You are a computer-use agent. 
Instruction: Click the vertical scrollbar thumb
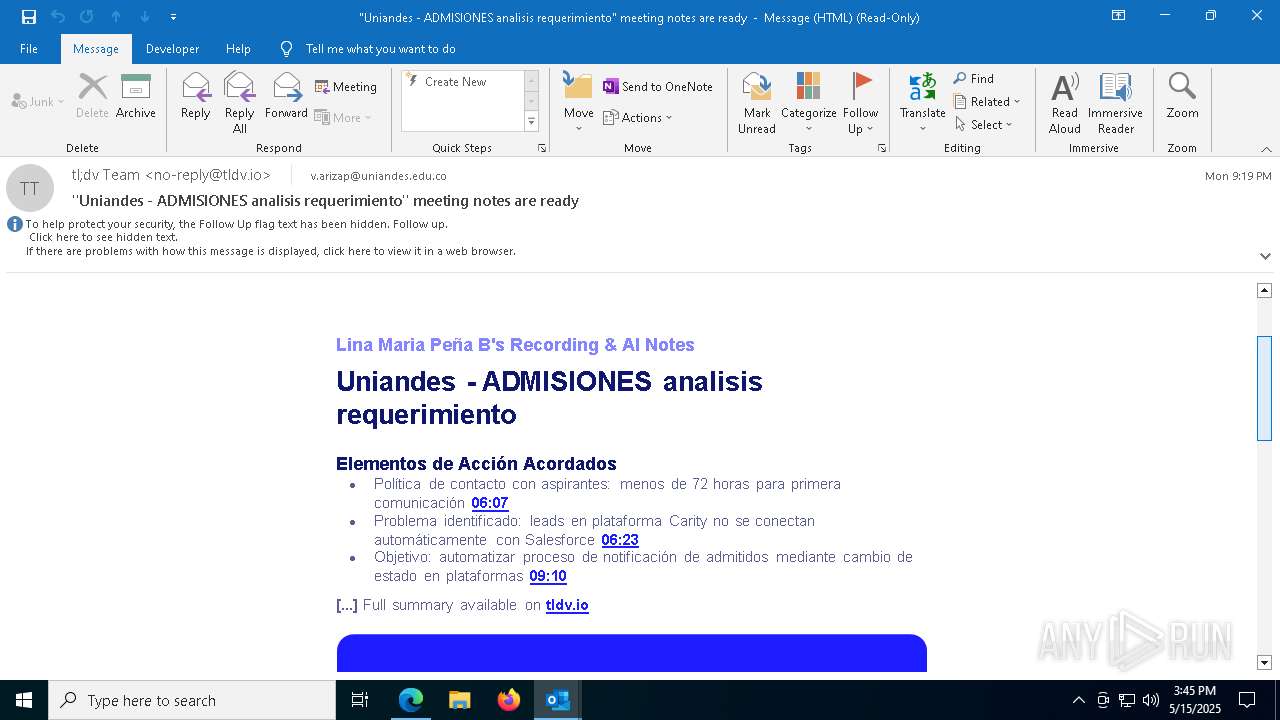1264,388
